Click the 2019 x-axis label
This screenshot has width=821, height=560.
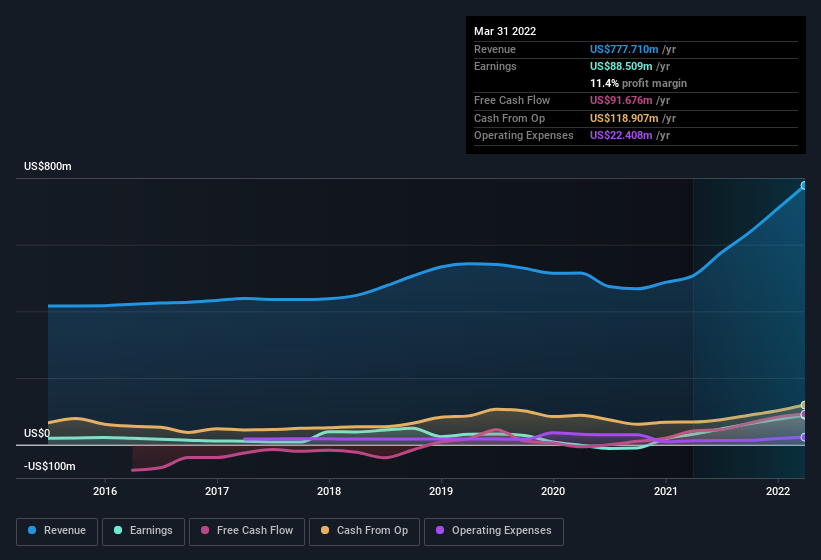(x=441, y=491)
